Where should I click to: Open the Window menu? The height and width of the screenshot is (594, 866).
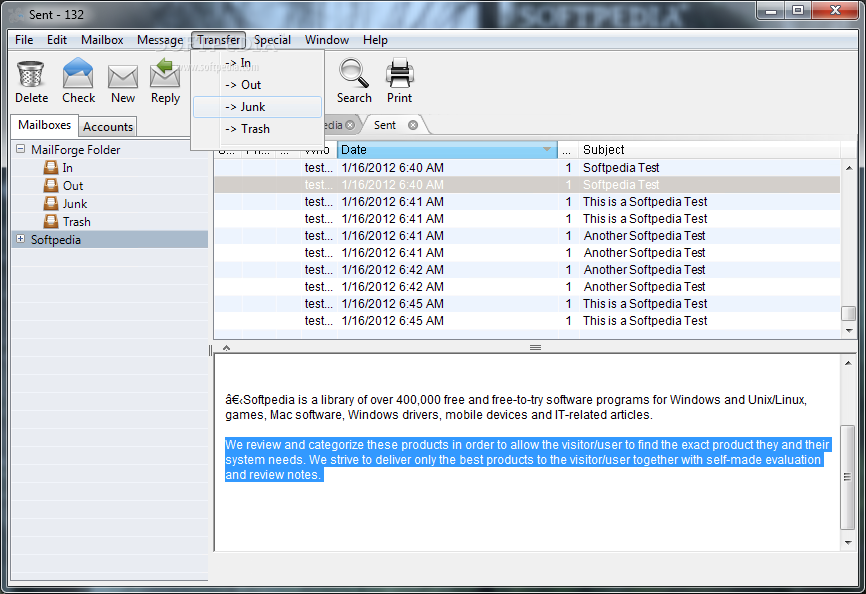point(327,40)
